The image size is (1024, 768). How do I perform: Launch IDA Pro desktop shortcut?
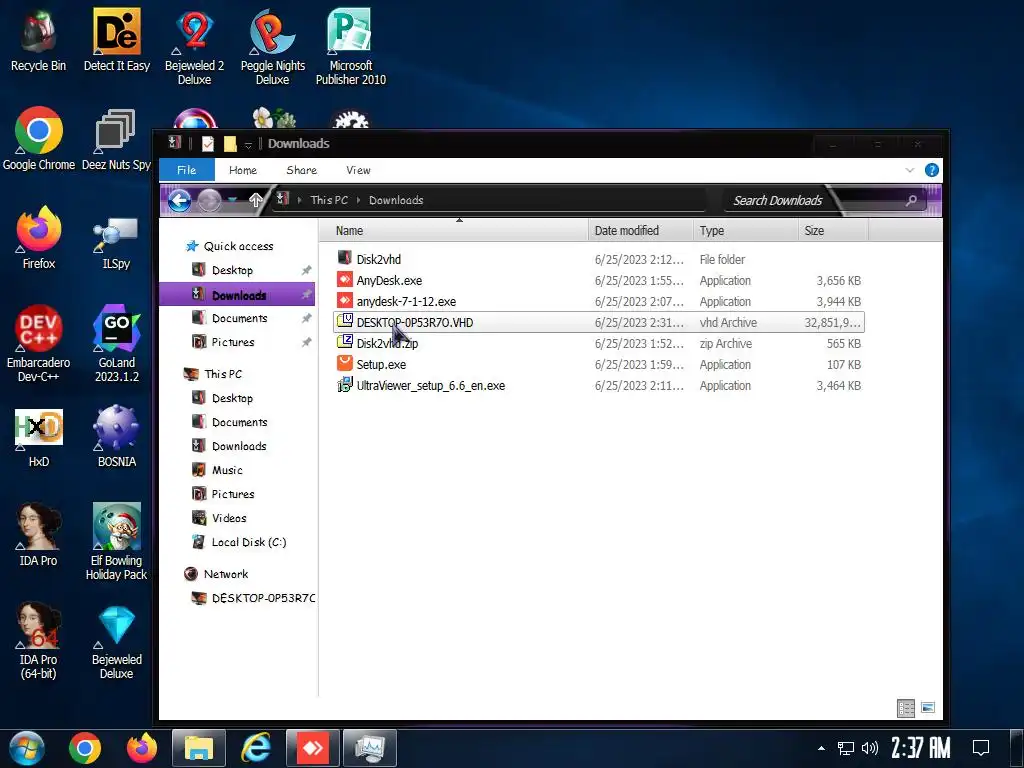pyautogui.click(x=39, y=534)
